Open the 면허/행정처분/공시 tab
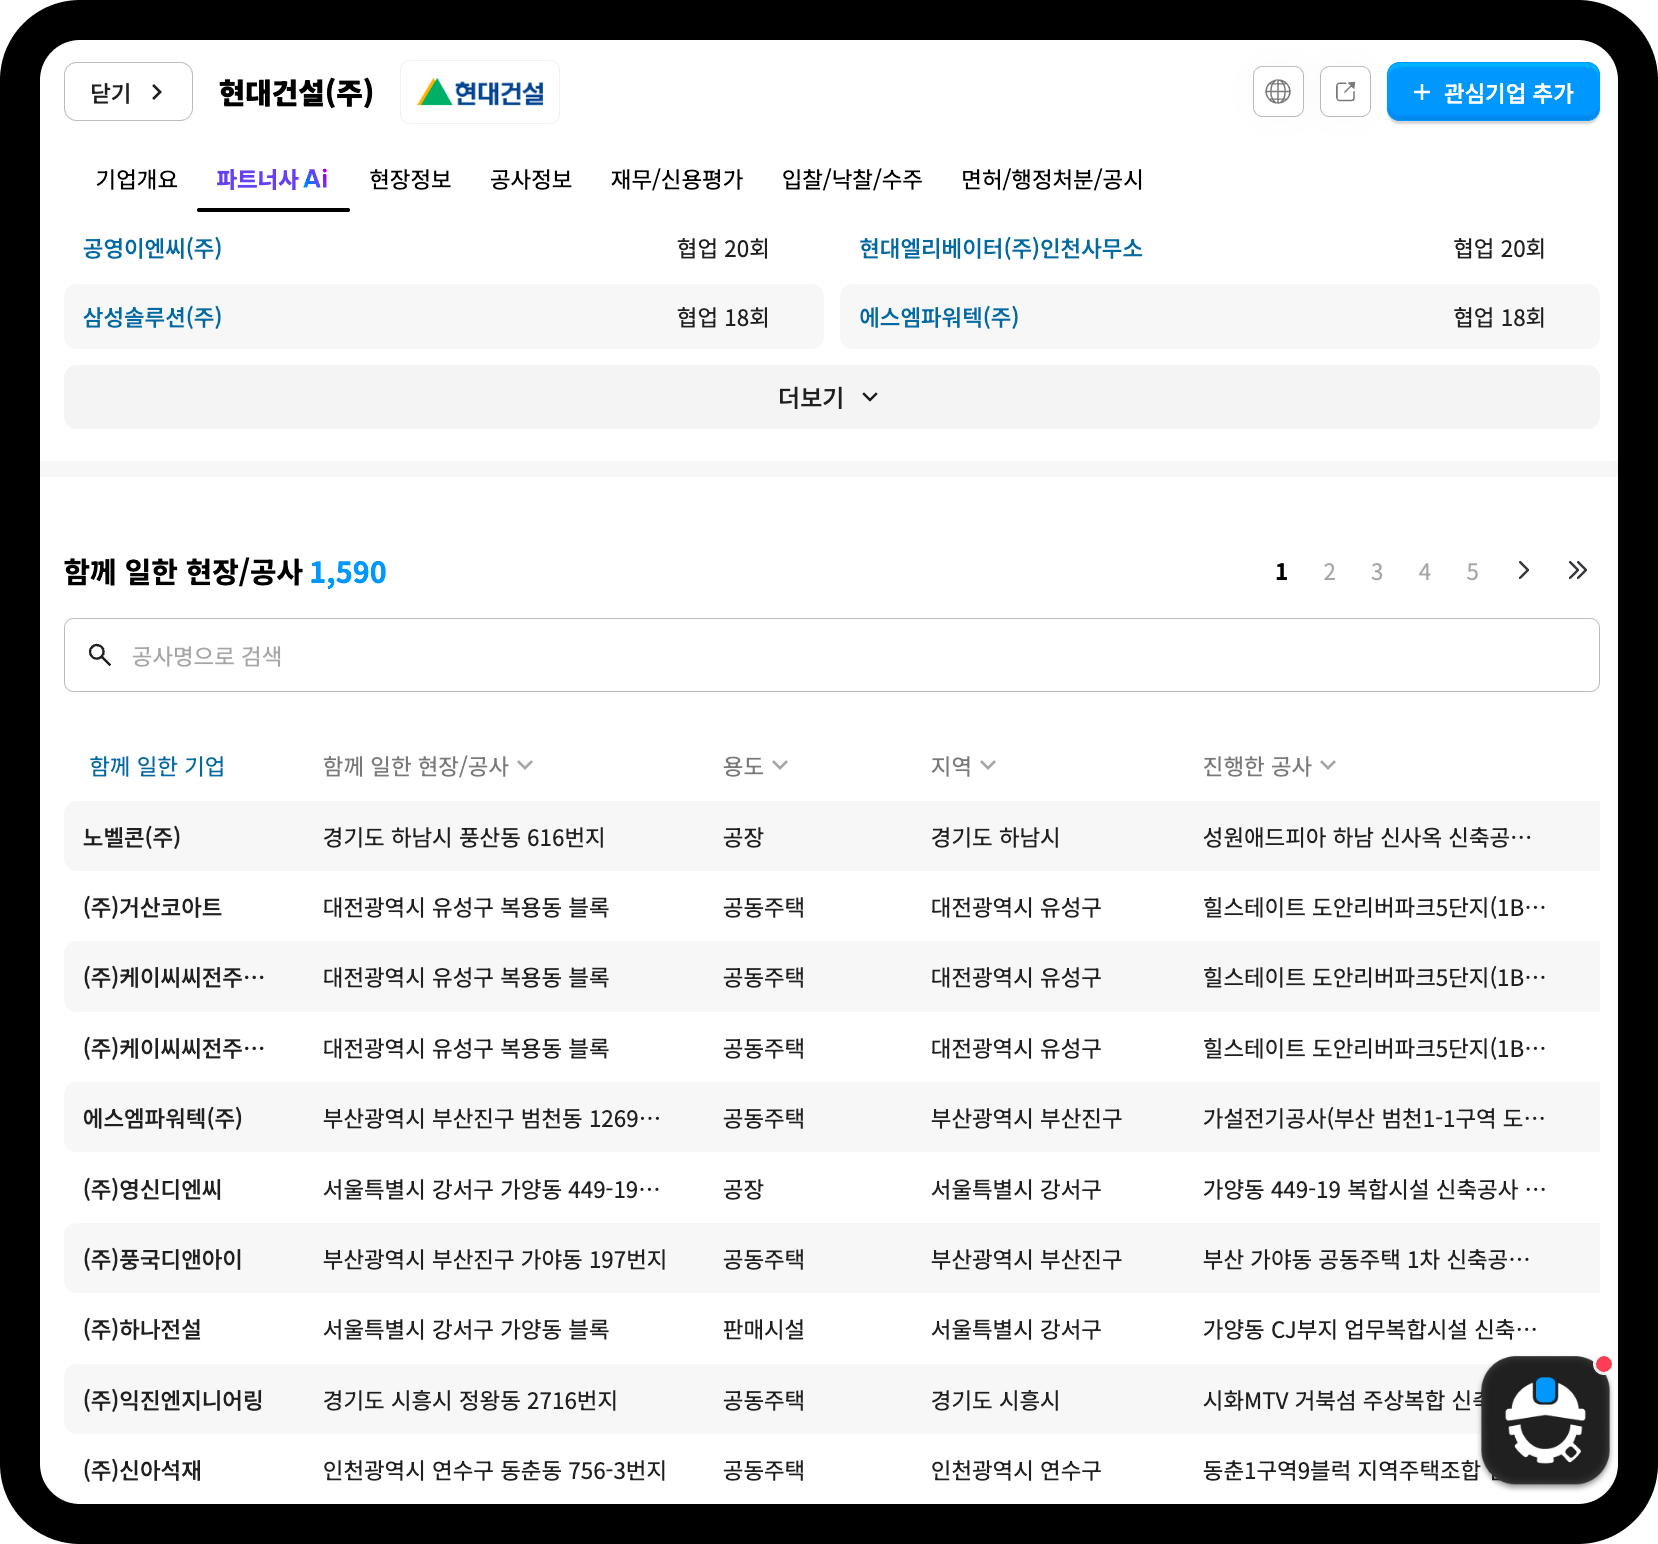Image resolution: width=1658 pixels, height=1544 pixels. tap(1052, 179)
